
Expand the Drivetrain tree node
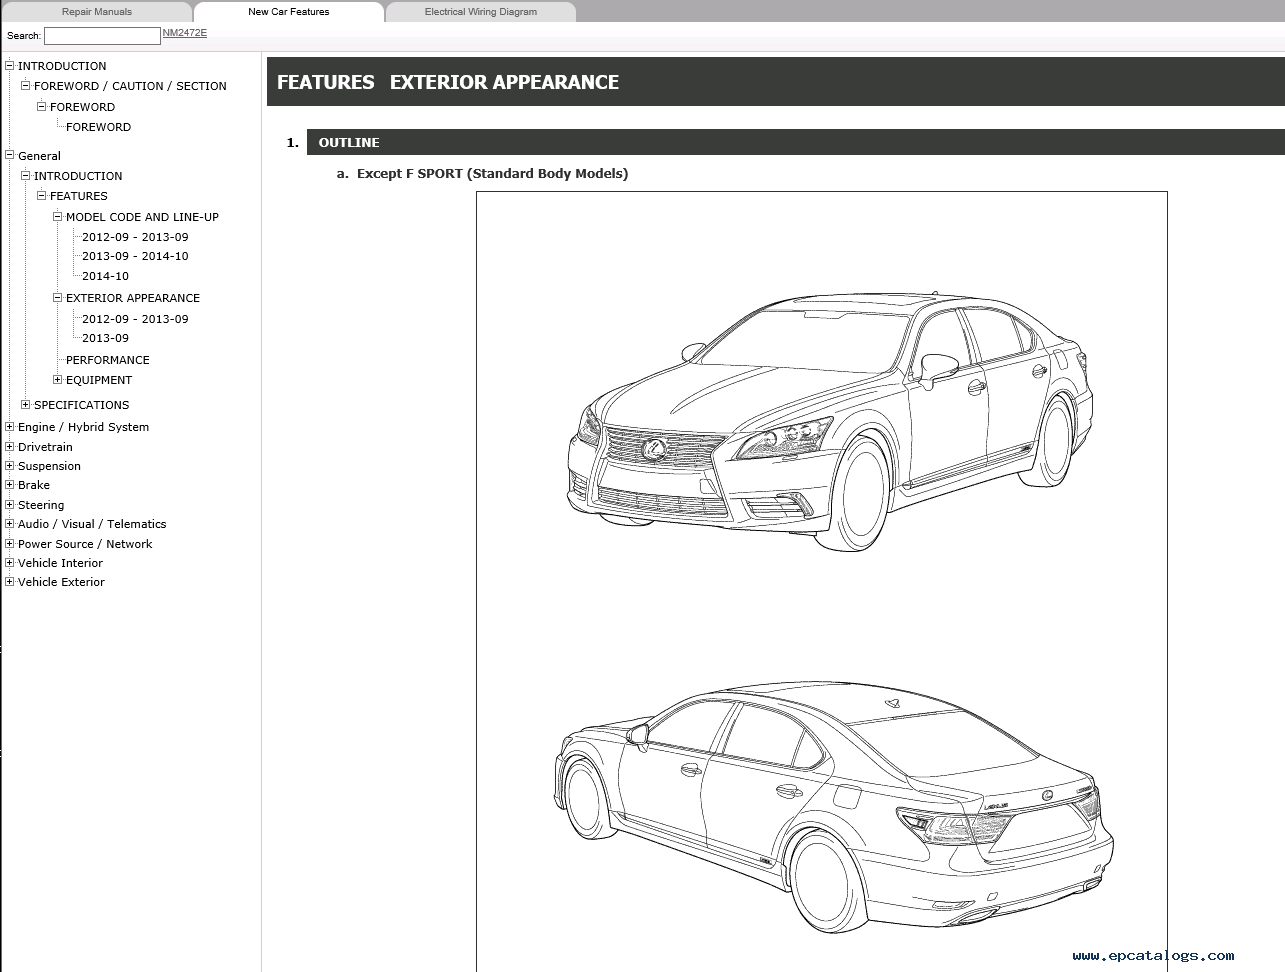point(10,446)
